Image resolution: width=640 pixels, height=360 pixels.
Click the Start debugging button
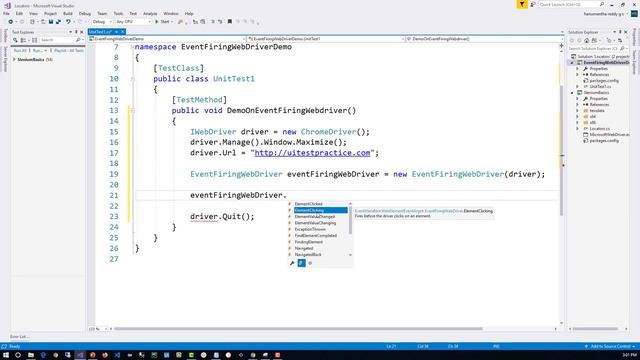pyautogui.click(x=163, y=22)
